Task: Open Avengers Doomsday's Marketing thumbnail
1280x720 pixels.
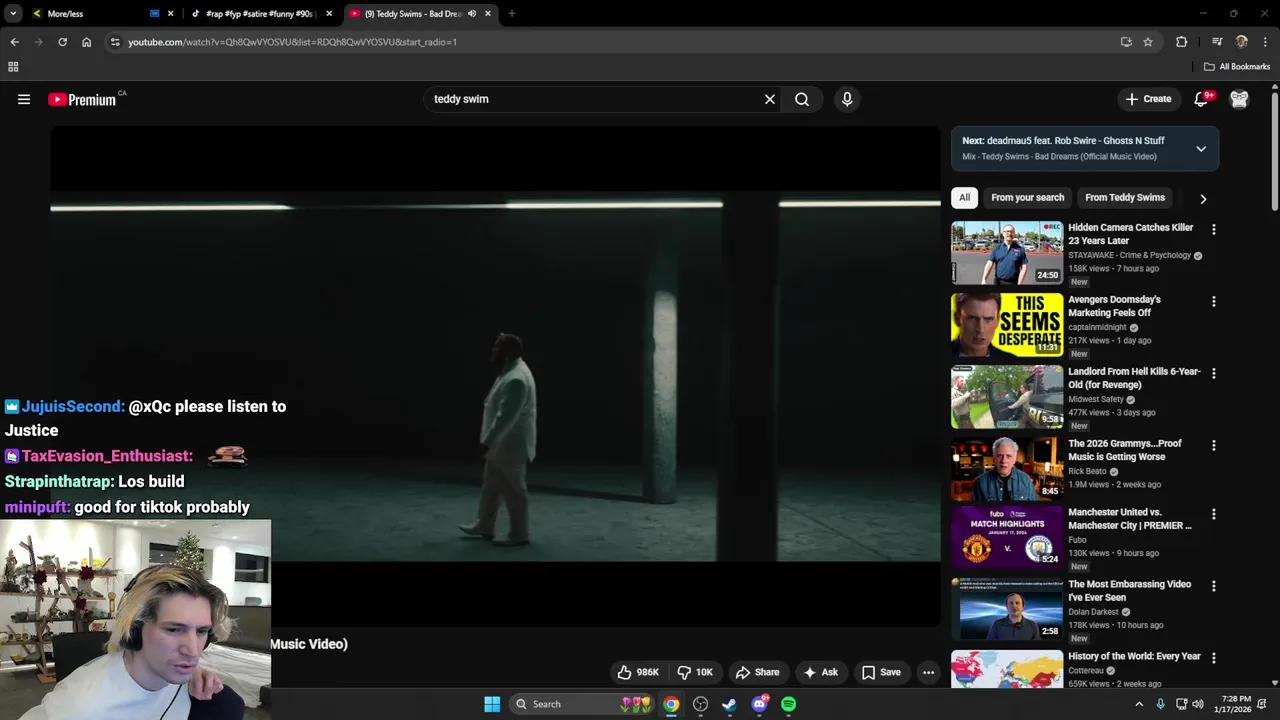Action: coord(1006,325)
